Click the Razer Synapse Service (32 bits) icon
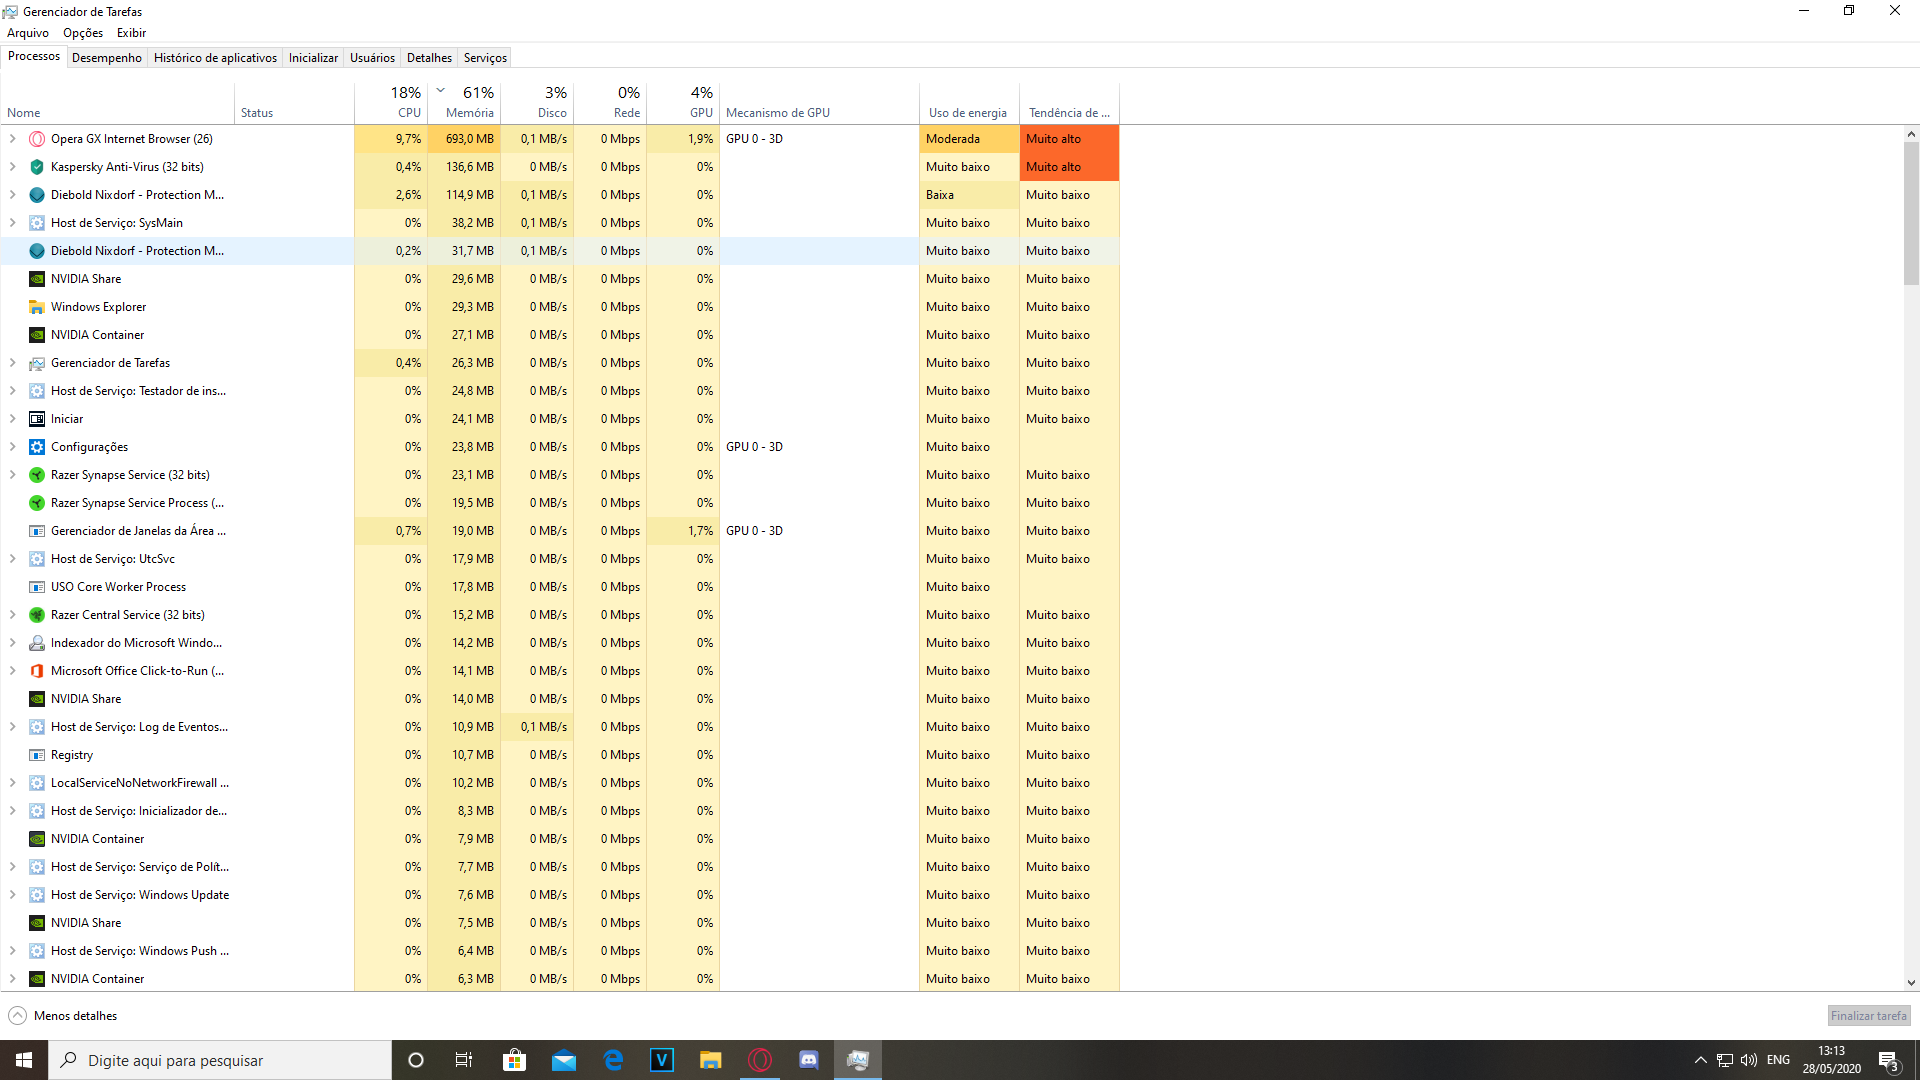This screenshot has width=1920, height=1080. pyautogui.click(x=37, y=475)
